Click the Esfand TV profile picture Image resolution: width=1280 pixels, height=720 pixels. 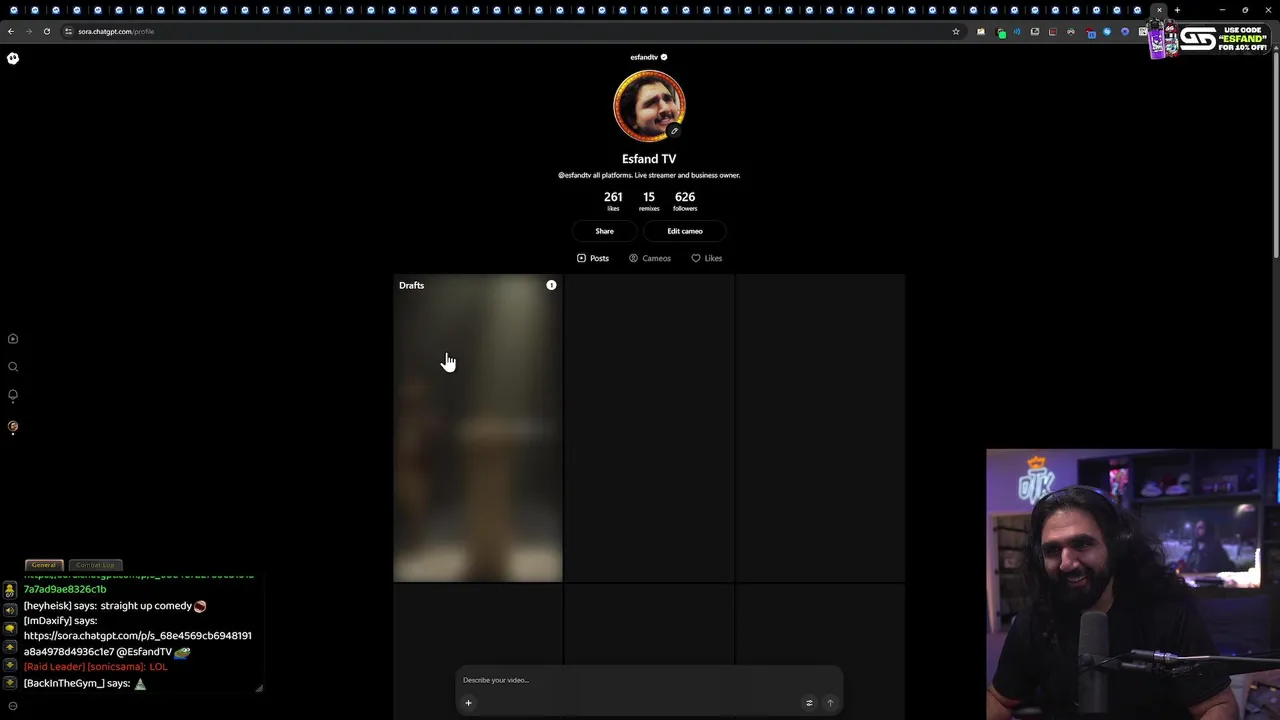point(649,106)
